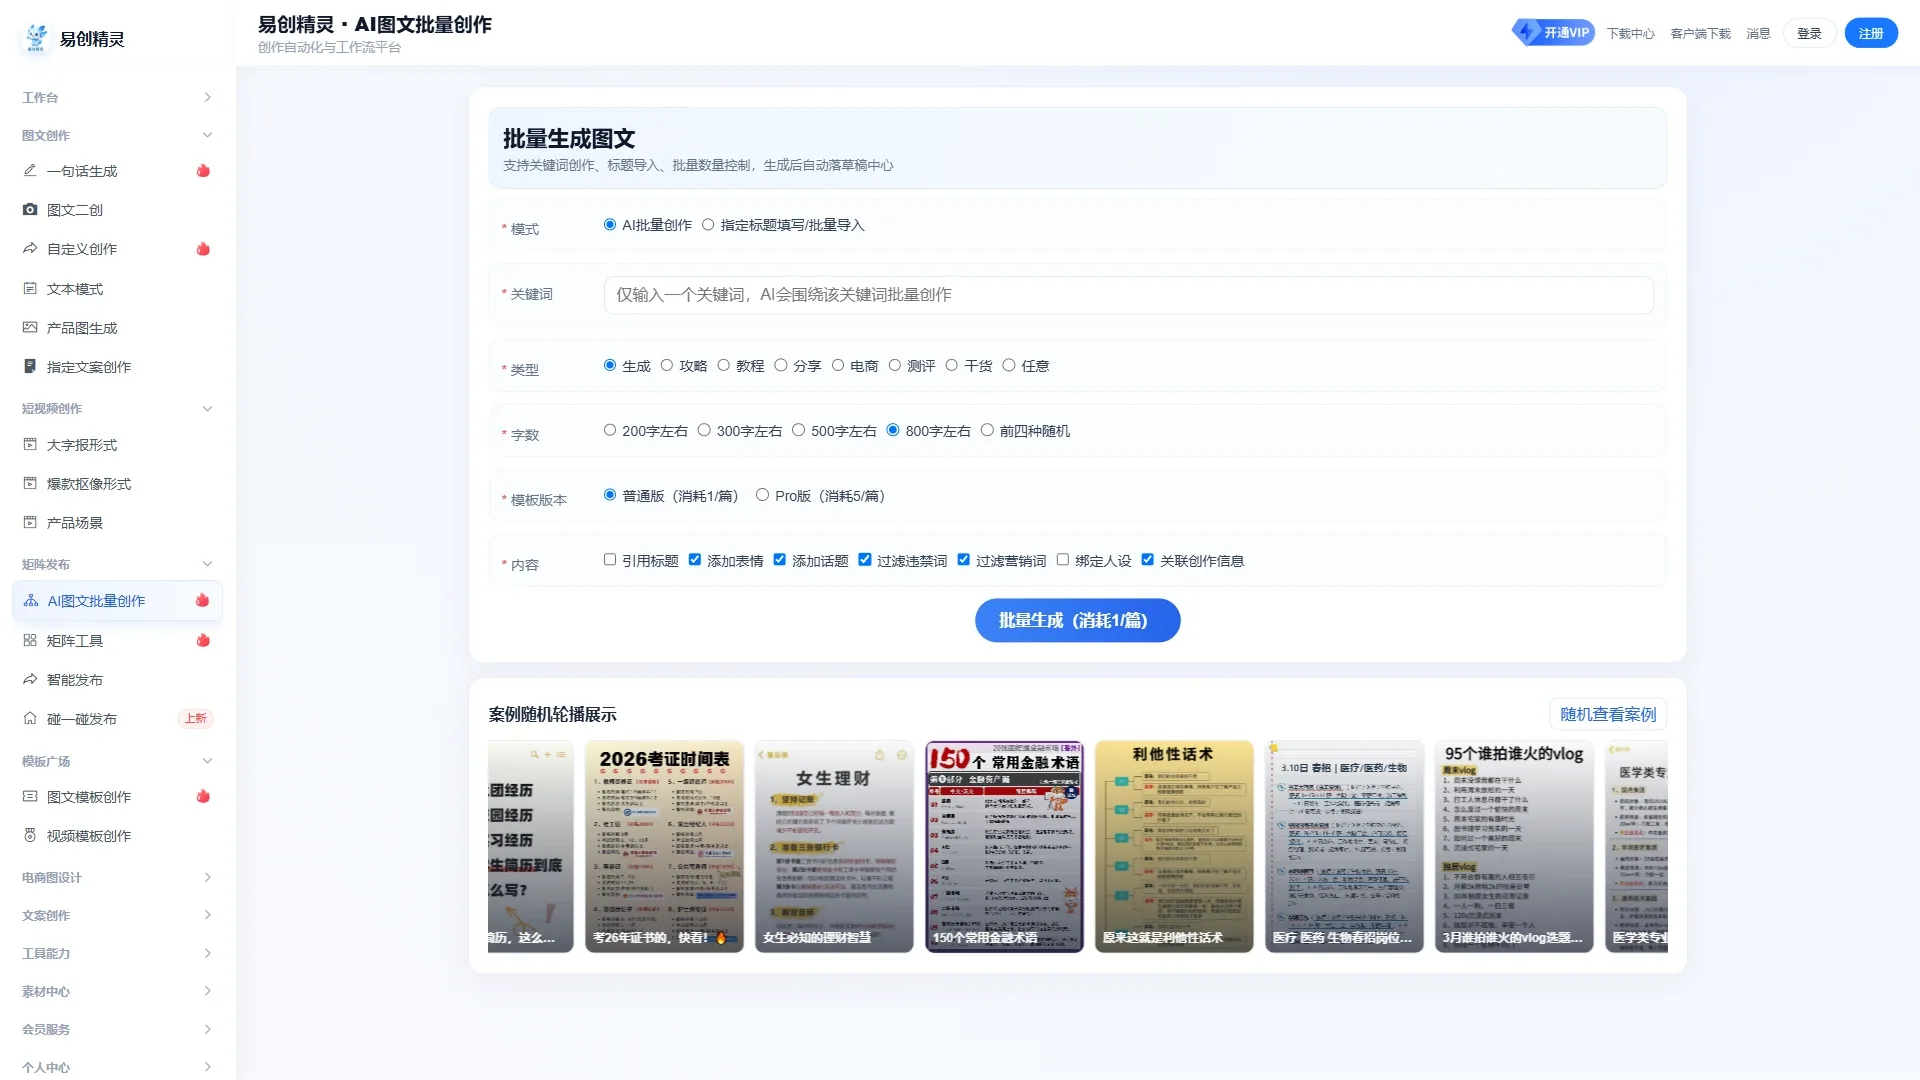Select the AI批量创作 mode radio
The height and width of the screenshot is (1080, 1920).
point(610,225)
